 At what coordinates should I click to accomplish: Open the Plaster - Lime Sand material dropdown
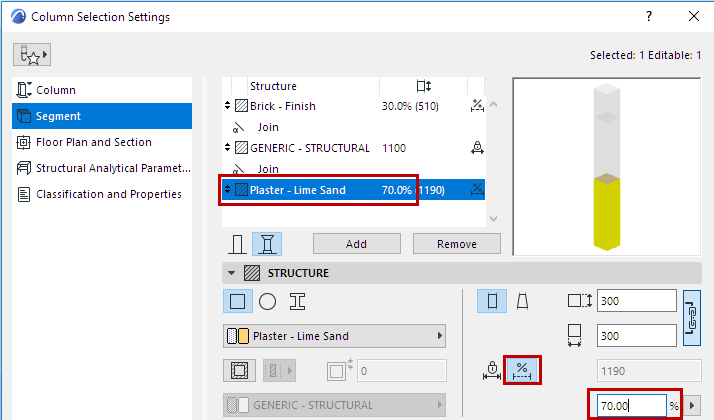(334, 336)
